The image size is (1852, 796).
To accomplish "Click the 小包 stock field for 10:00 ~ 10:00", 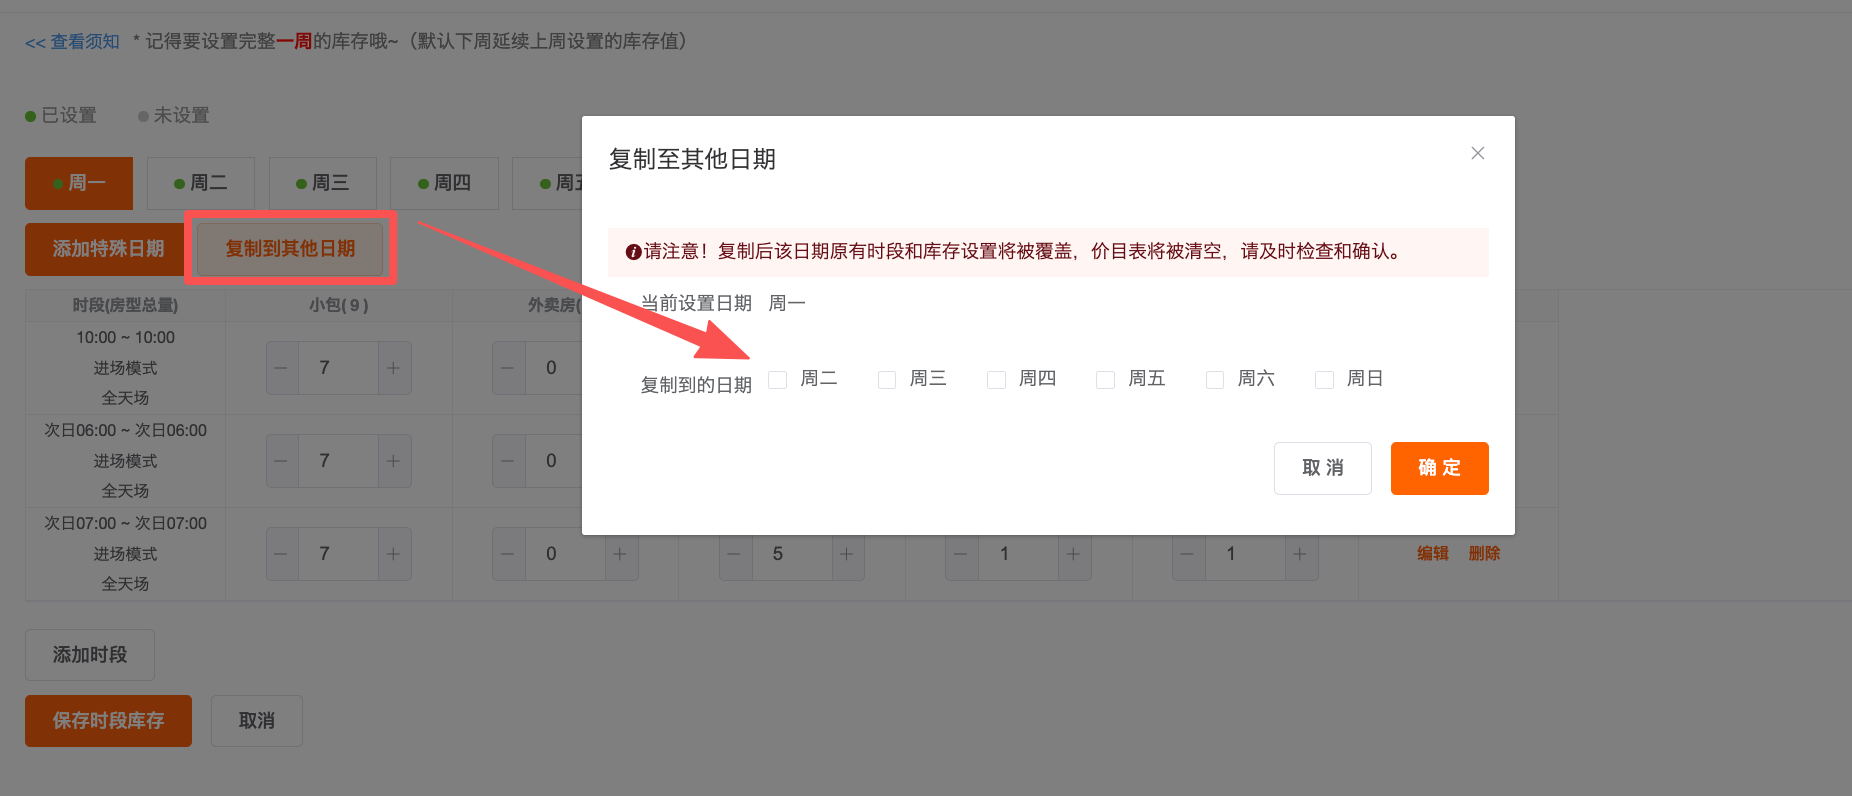I will coord(338,368).
